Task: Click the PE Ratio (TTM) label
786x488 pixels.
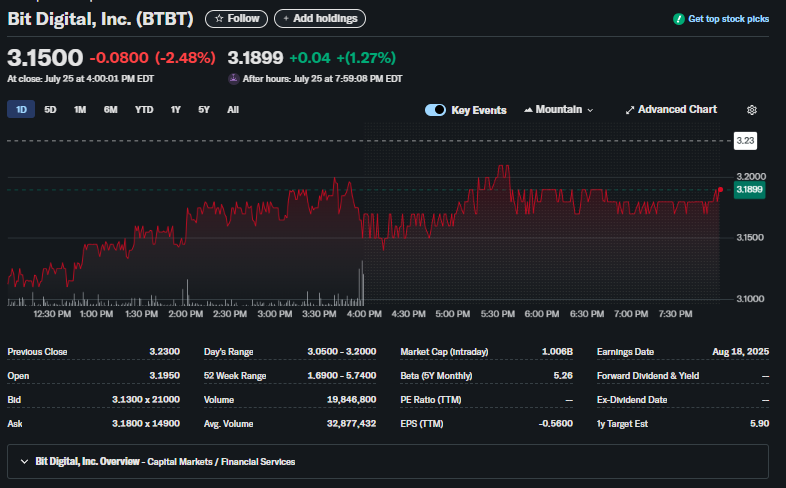Action: pos(431,400)
